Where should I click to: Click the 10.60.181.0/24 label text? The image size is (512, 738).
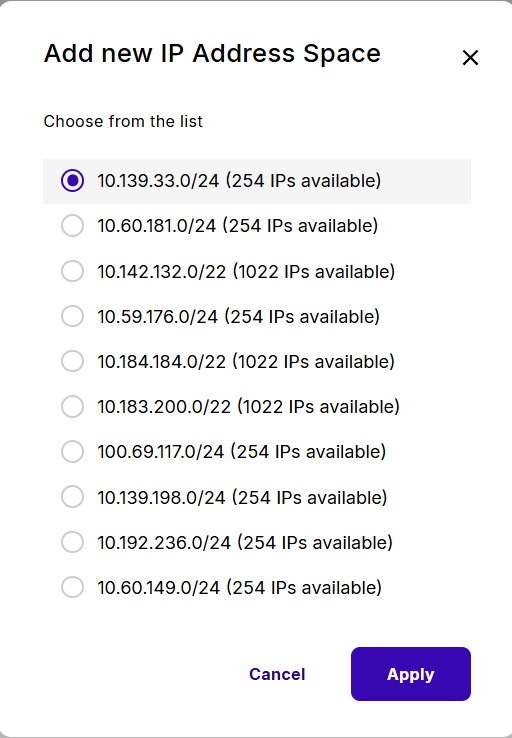coord(157,226)
